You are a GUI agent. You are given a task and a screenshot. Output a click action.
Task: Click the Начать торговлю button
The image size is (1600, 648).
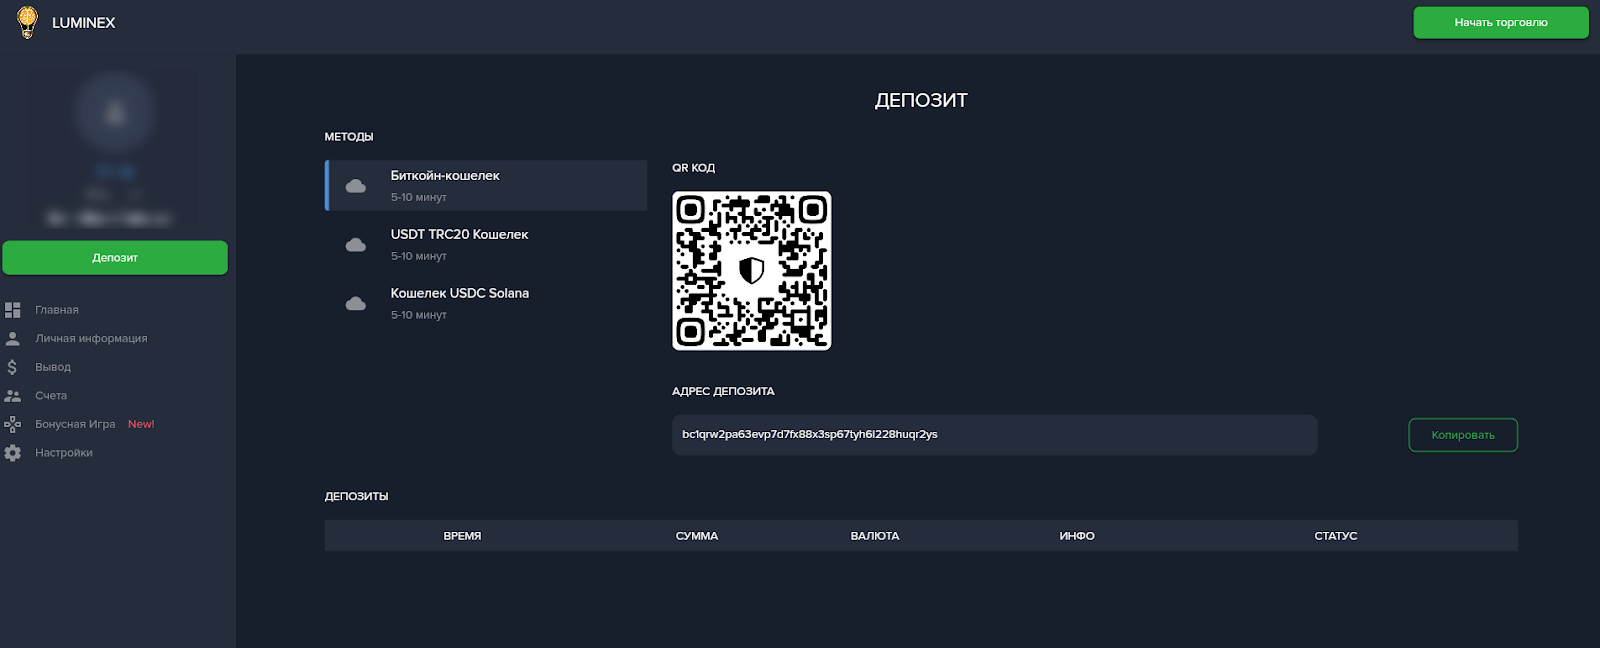(x=1500, y=23)
